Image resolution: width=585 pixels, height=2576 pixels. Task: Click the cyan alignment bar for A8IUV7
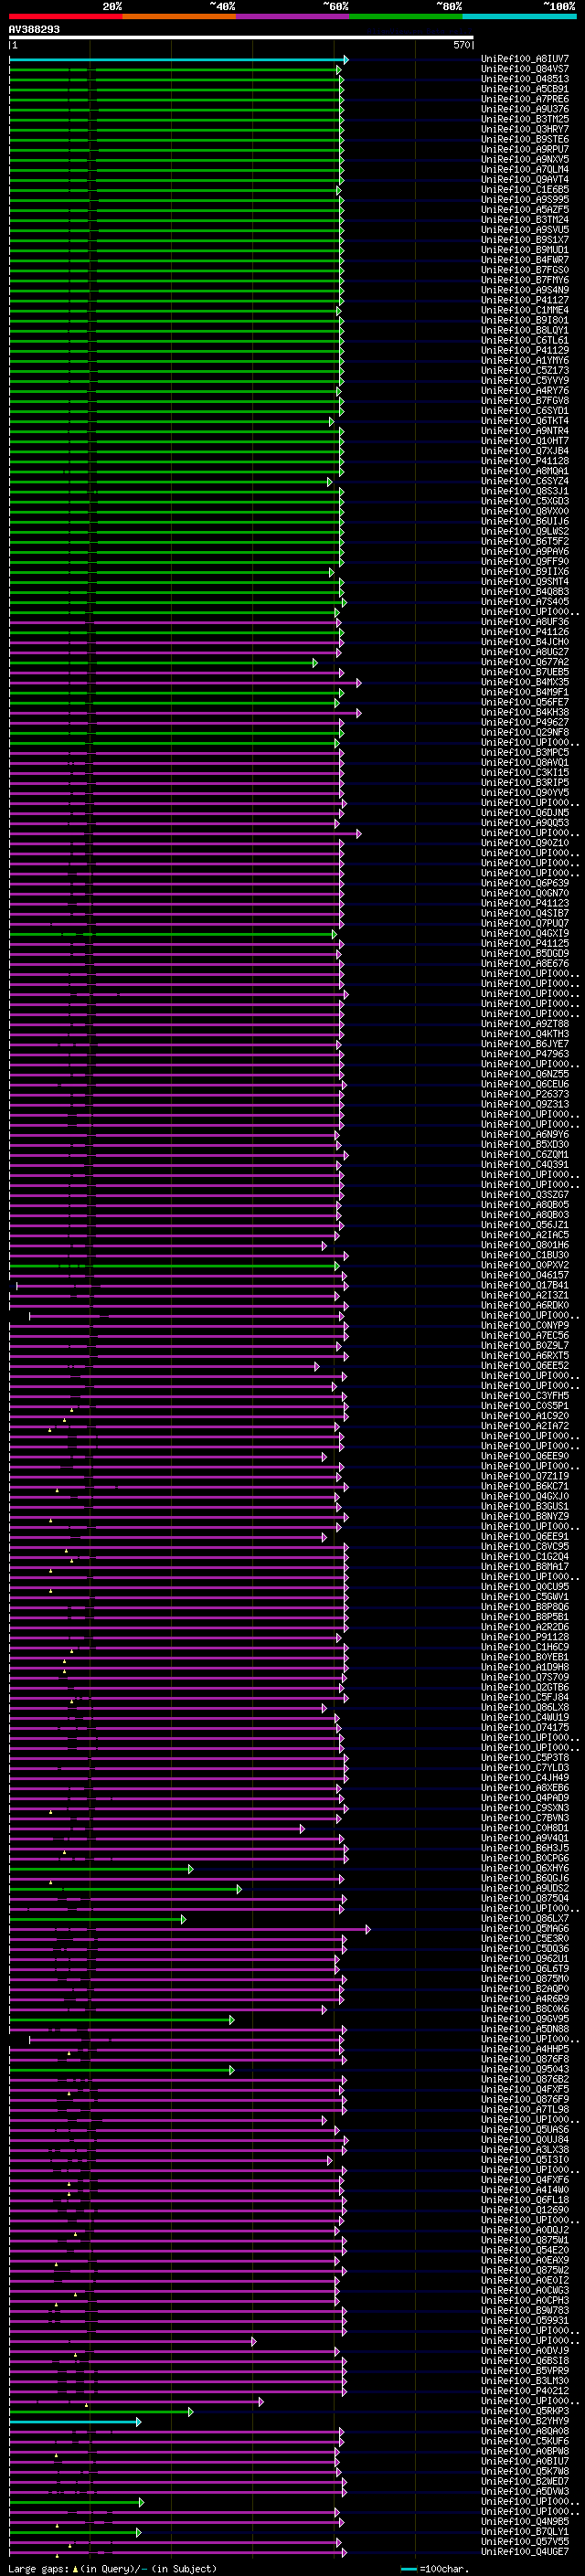(x=178, y=60)
